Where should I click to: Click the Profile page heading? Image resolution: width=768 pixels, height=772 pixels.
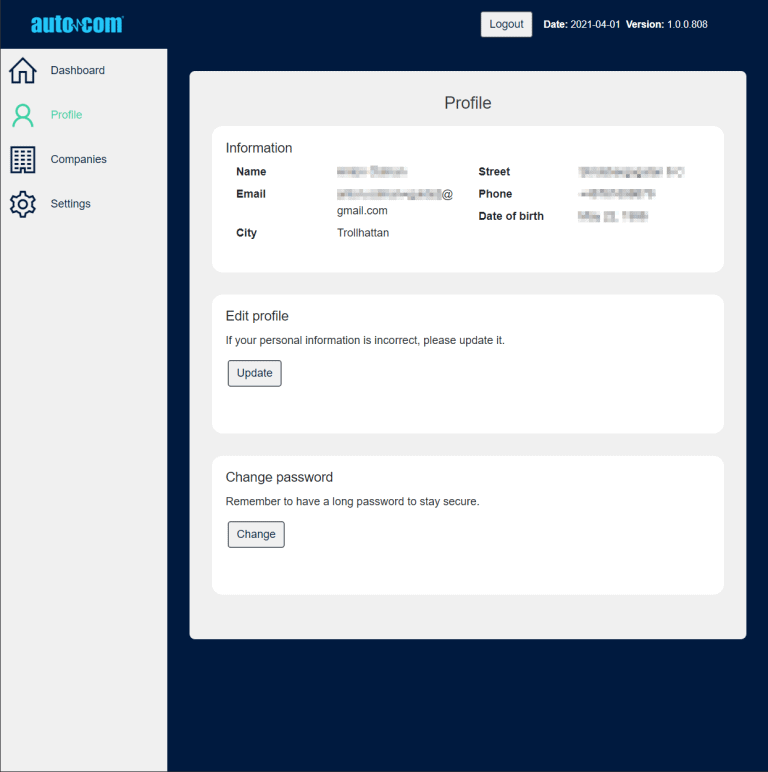click(x=468, y=103)
